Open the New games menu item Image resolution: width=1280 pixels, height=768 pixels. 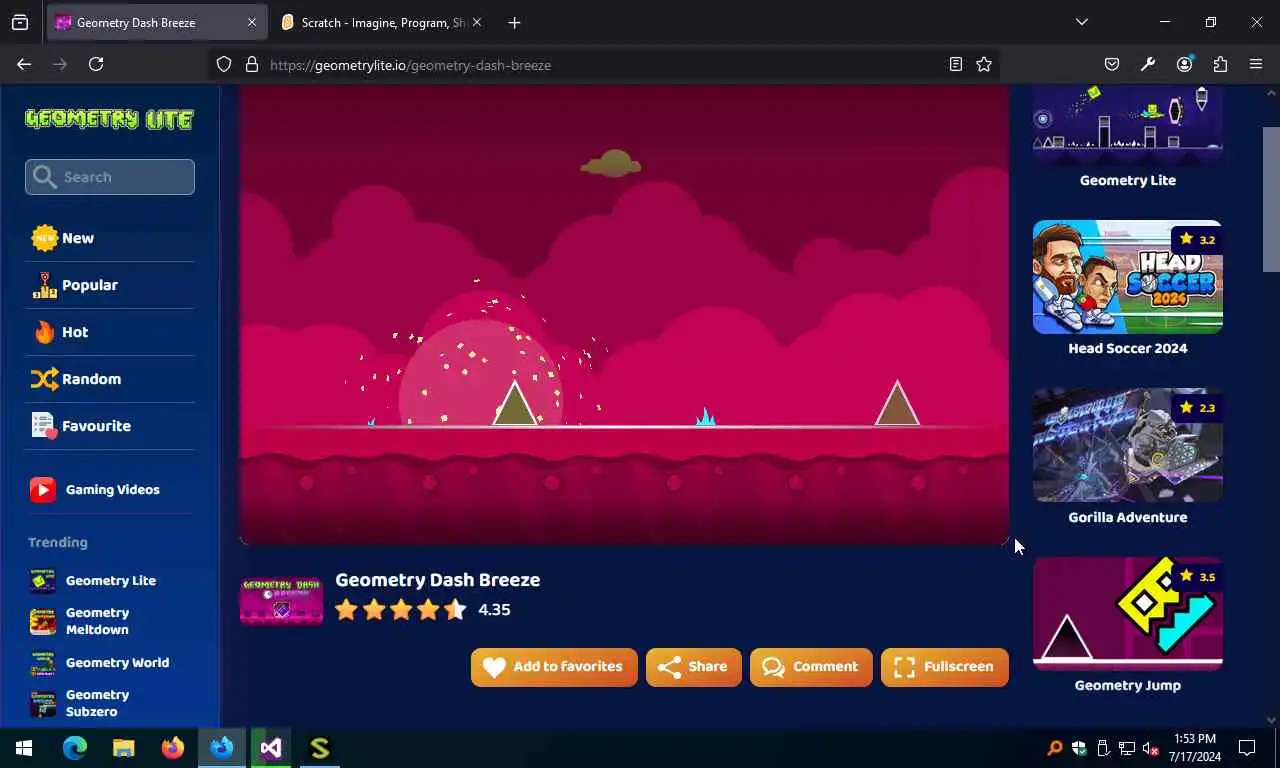(x=110, y=238)
